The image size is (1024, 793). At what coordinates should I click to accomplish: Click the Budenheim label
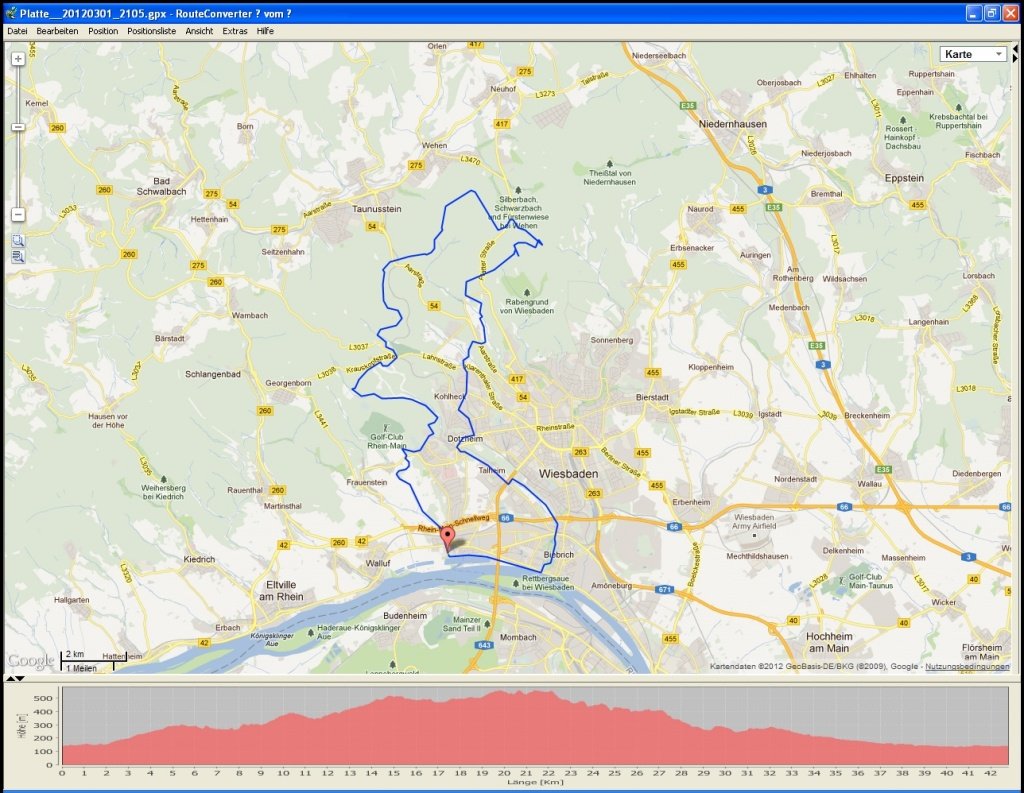405,615
